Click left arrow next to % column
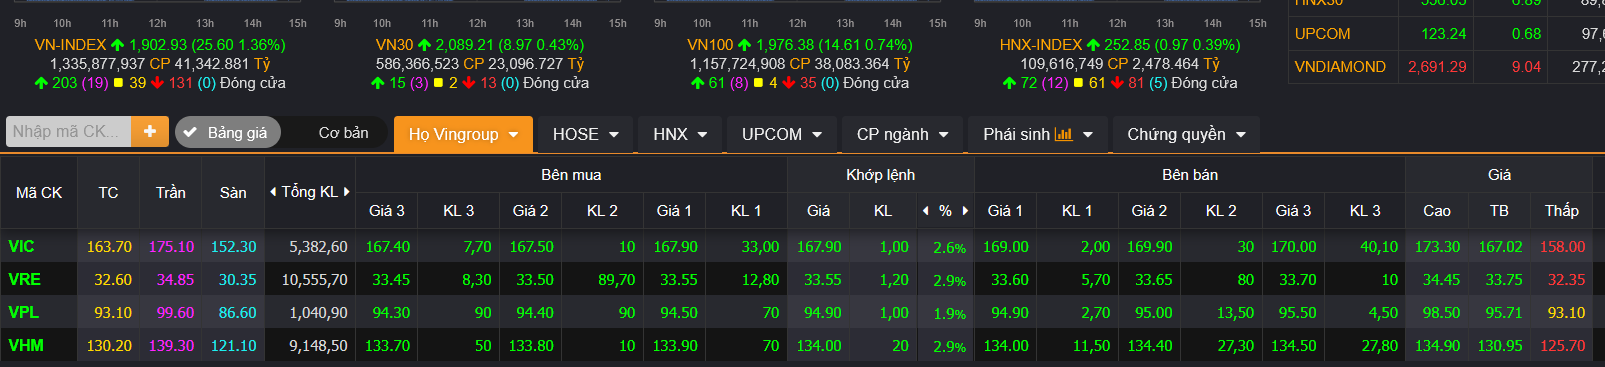1605x367 pixels. (925, 210)
